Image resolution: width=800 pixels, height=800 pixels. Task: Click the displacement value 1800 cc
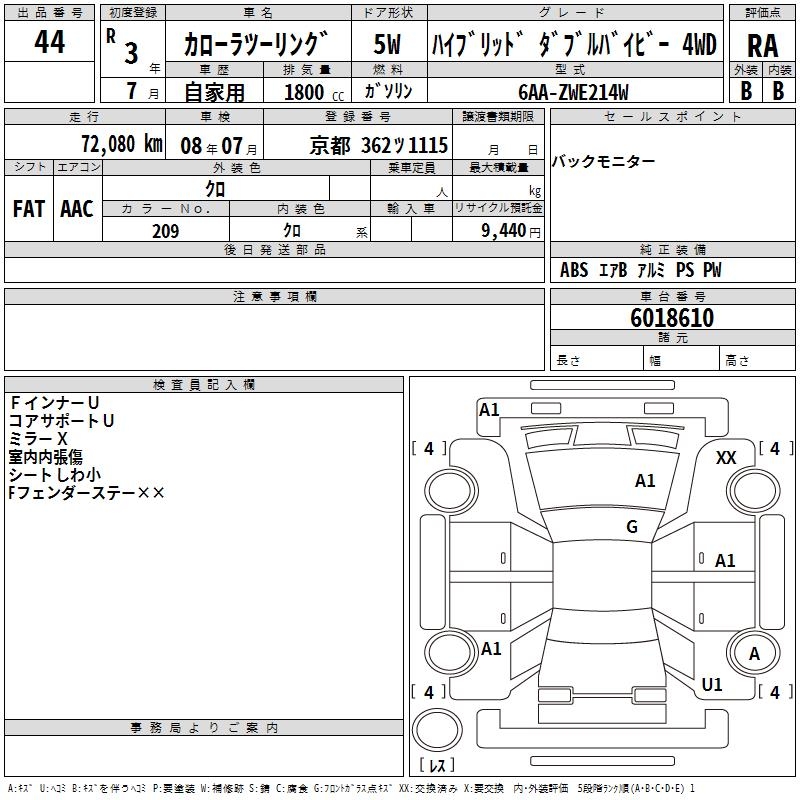[x=314, y=92]
